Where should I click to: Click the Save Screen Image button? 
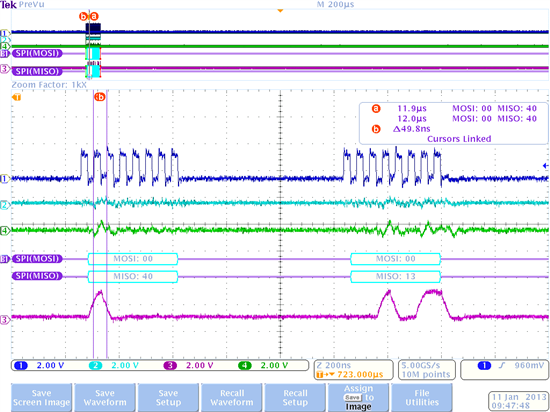[x=41, y=398]
